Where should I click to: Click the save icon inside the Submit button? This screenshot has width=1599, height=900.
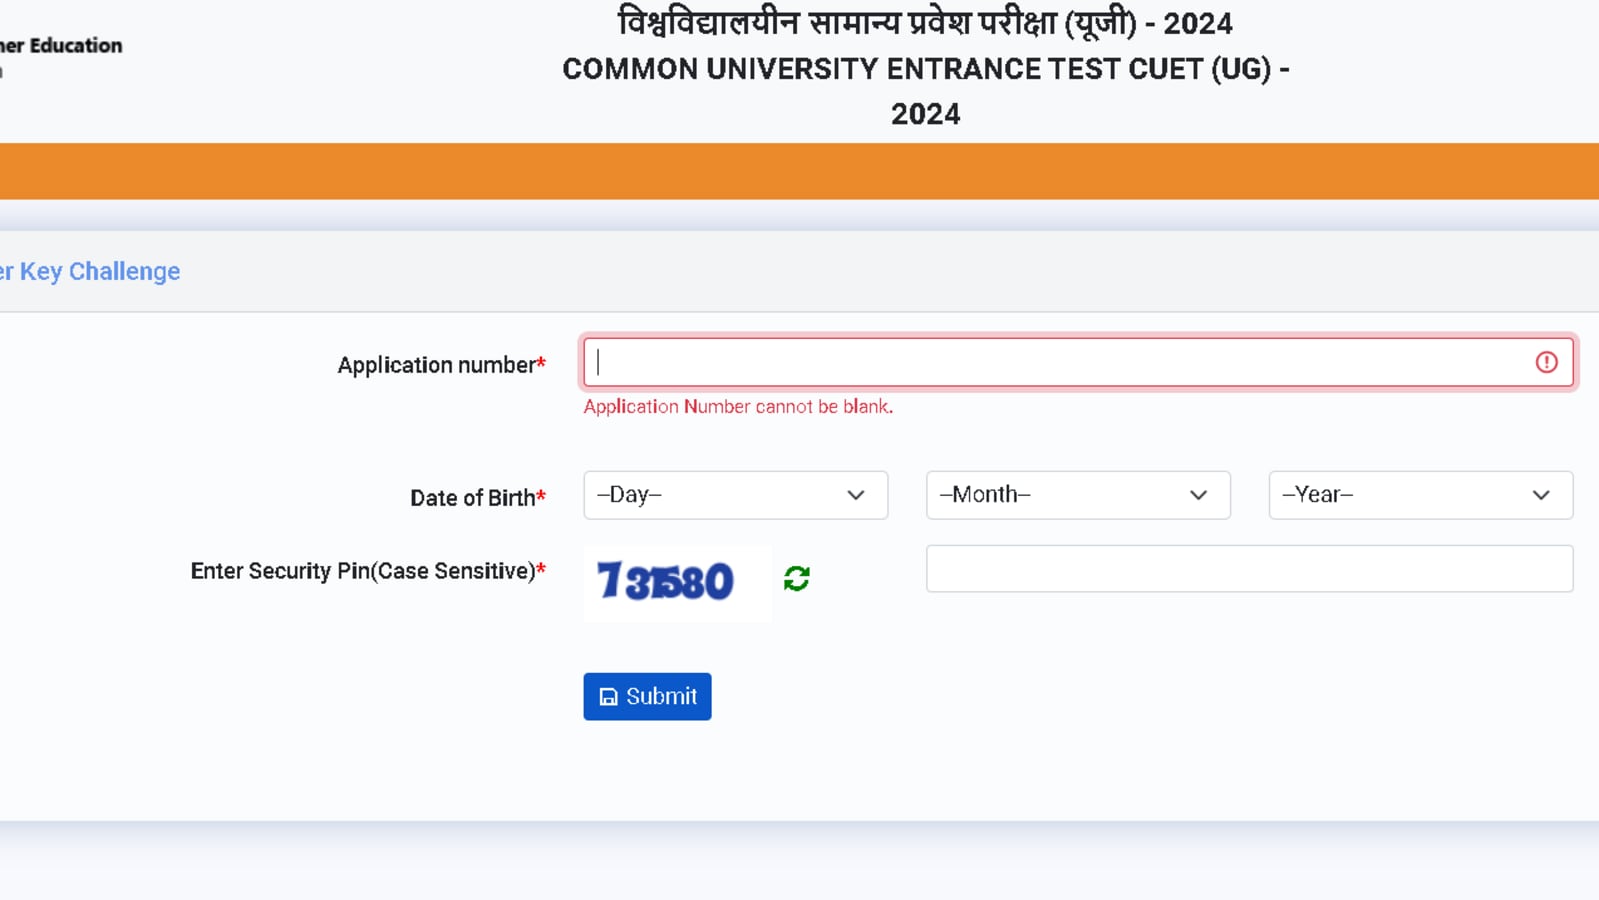[x=608, y=696]
